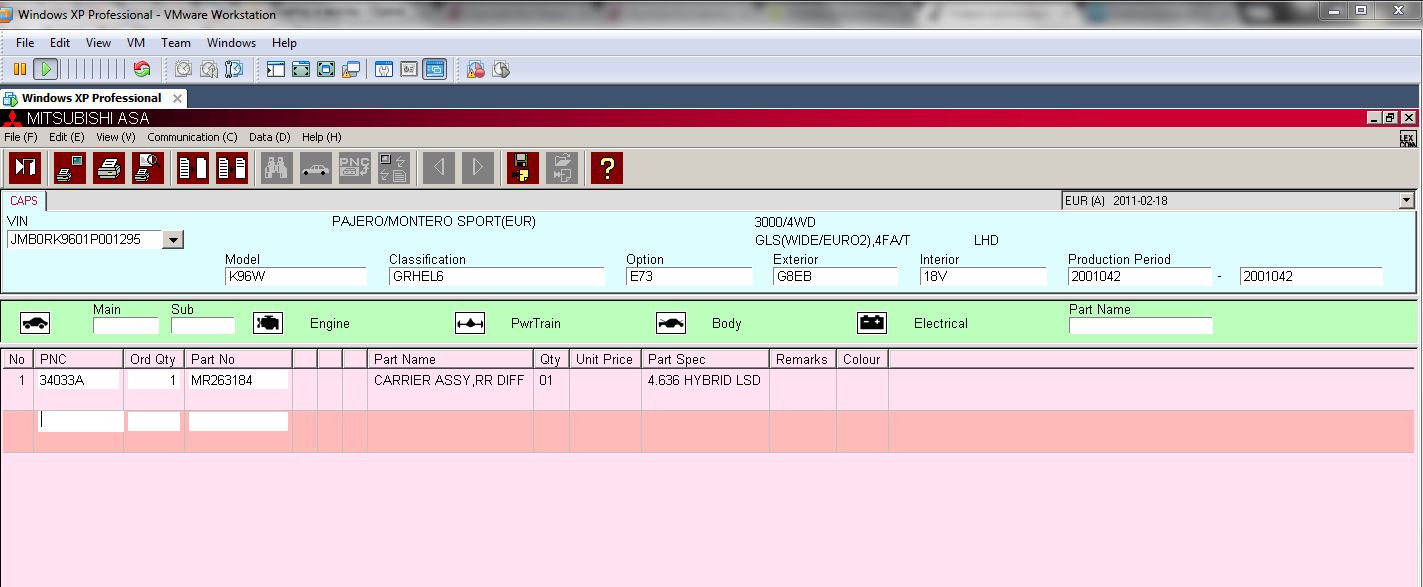The image size is (1423, 587).
Task: Select the Electrical battery icon
Action: click(x=871, y=323)
